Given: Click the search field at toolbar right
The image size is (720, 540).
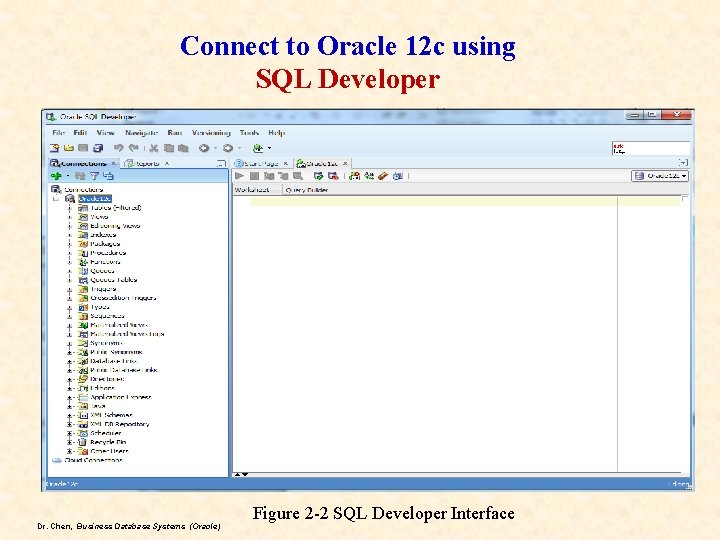Looking at the screenshot, I should (x=651, y=148).
